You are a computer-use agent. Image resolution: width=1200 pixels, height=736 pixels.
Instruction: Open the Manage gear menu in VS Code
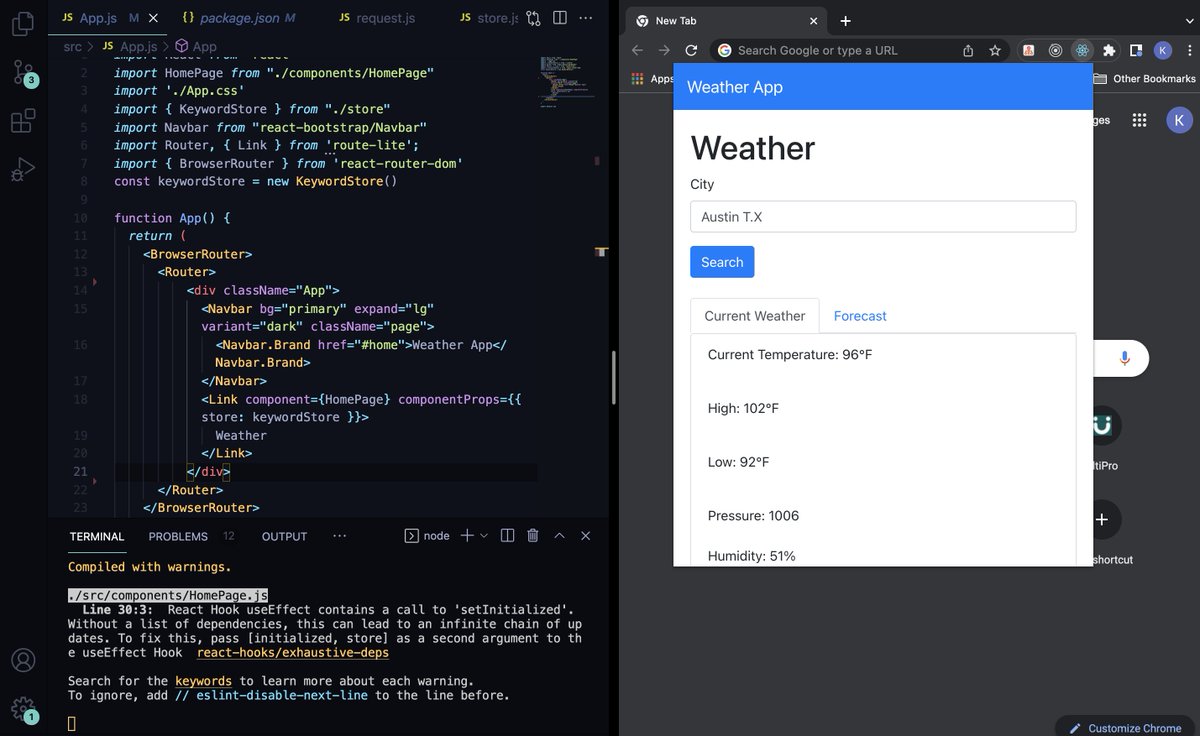[x=23, y=709]
